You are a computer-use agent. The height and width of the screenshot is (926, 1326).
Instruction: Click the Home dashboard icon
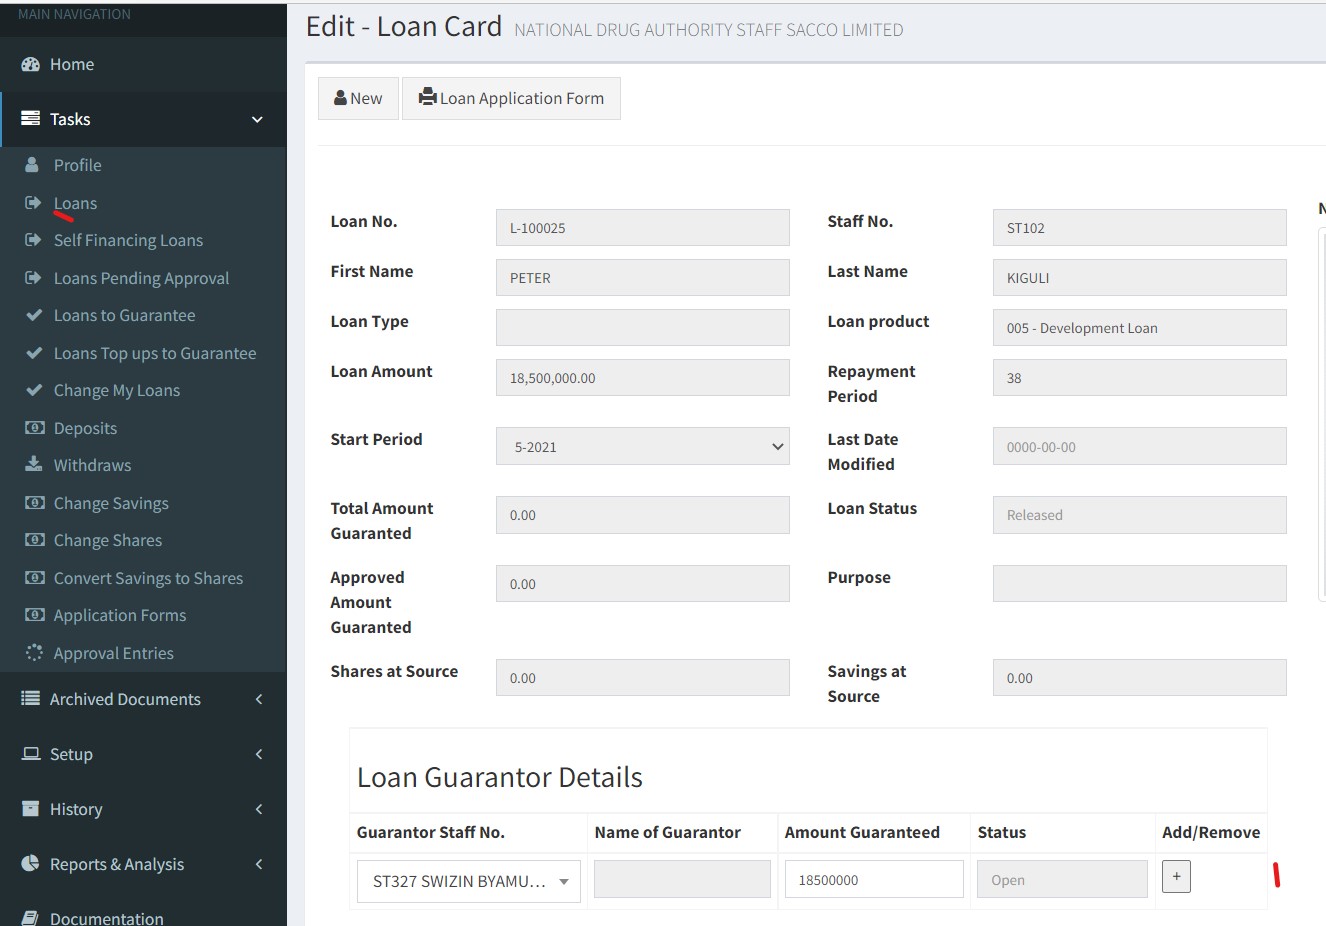(30, 64)
